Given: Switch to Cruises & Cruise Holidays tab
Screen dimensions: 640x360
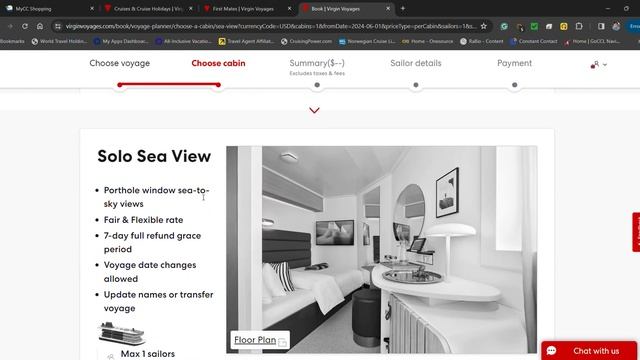Looking at the screenshot, I should pos(147,9).
